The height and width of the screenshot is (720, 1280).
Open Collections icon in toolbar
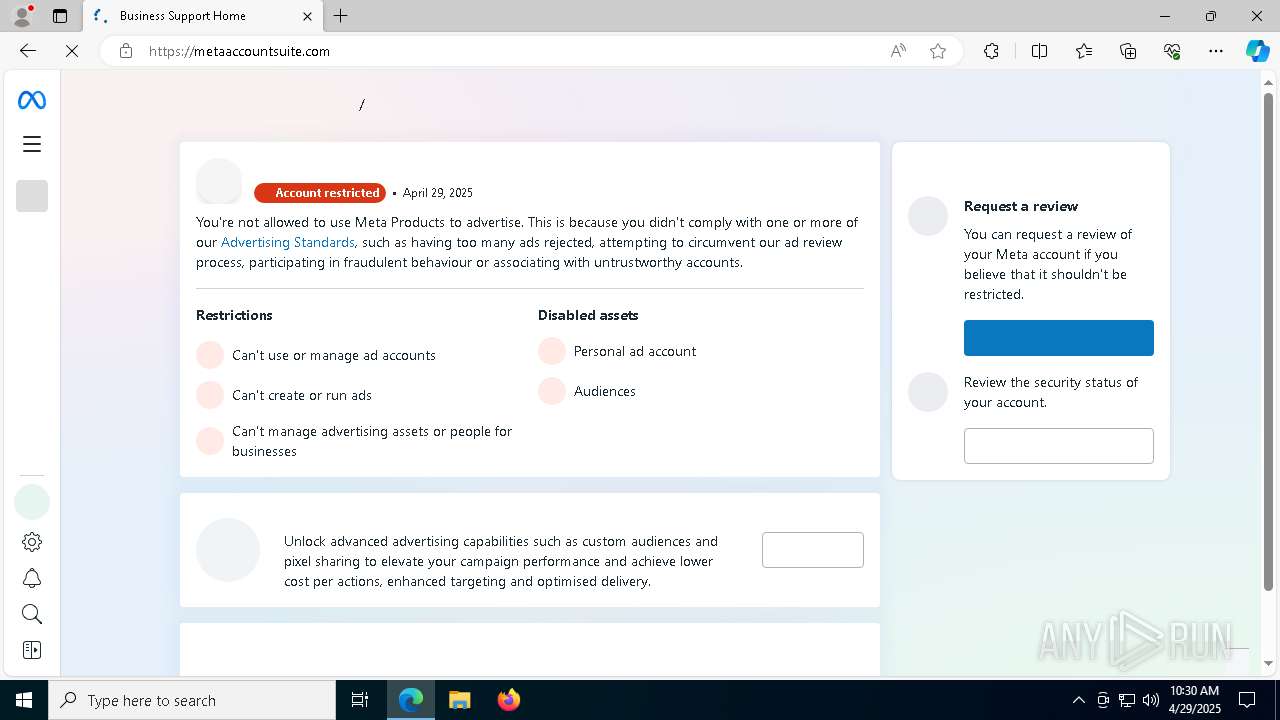click(1128, 51)
